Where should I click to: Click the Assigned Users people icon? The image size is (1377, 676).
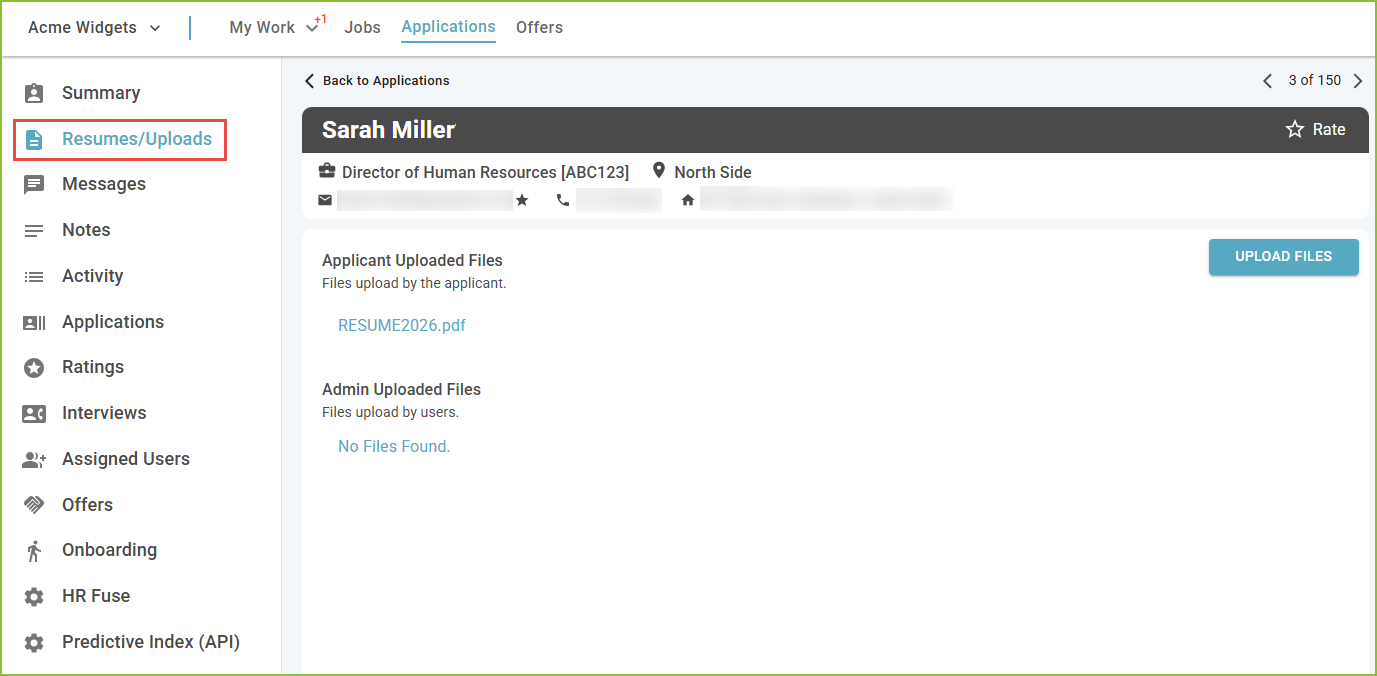(34, 459)
